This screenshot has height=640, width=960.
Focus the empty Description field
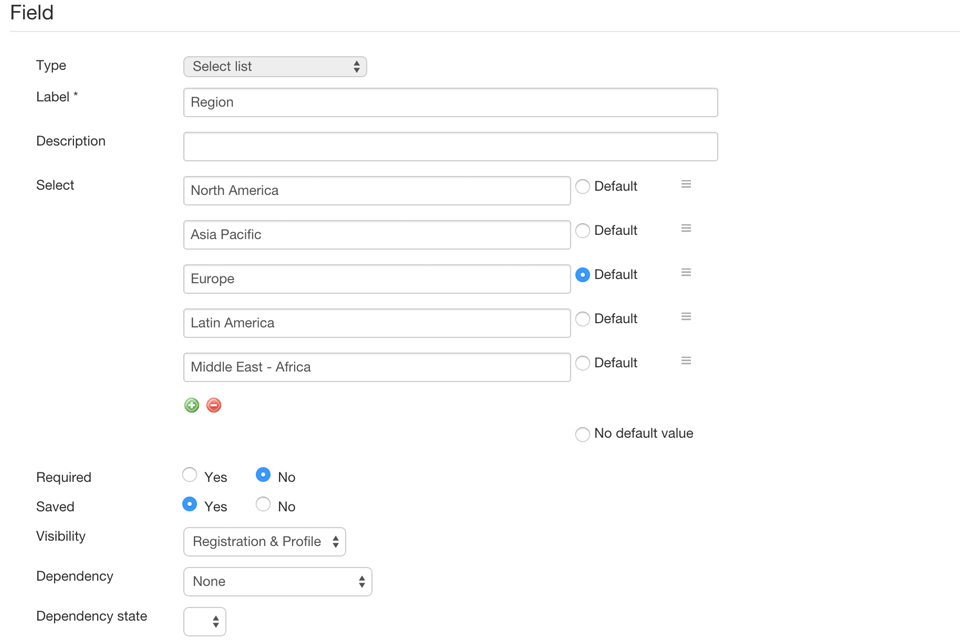451,146
